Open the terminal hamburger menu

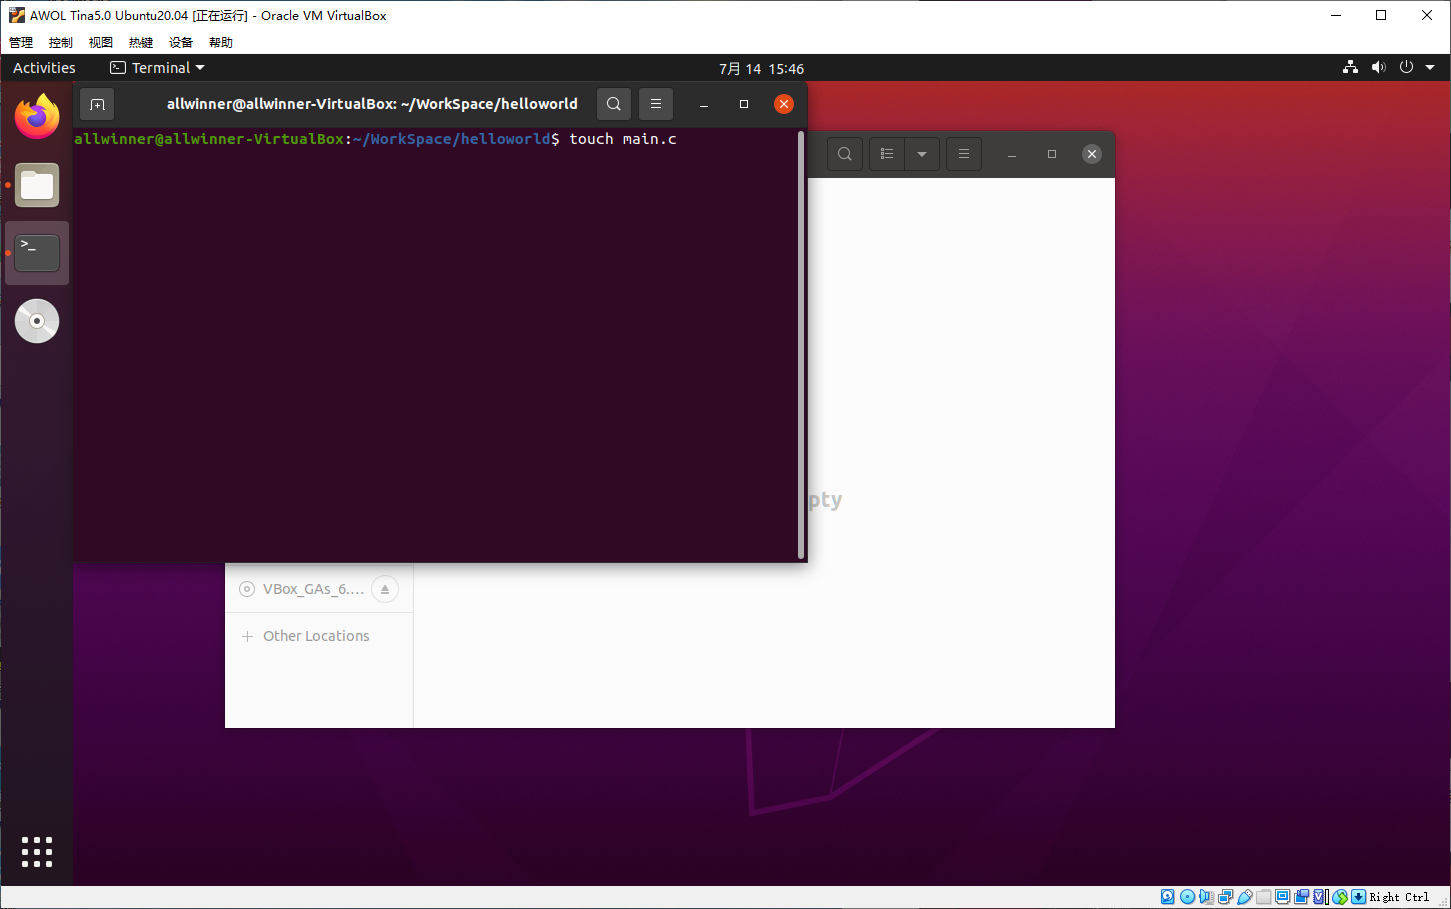tap(656, 104)
